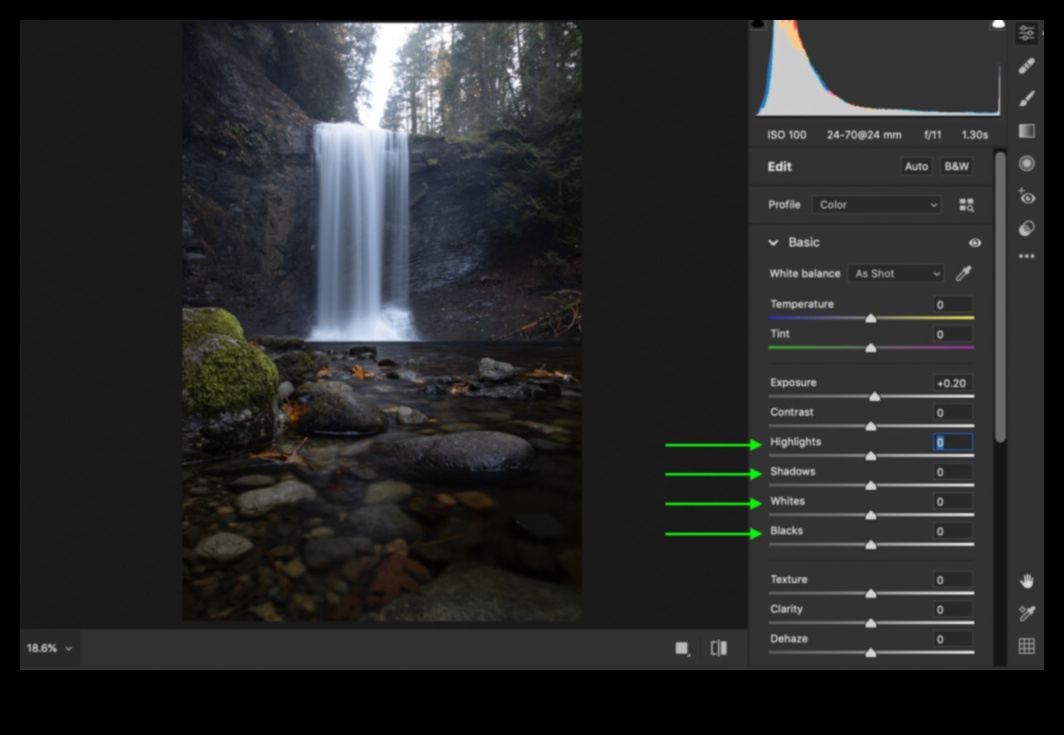The width and height of the screenshot is (1064, 735).
Task: Collapse the Basic section
Action: click(773, 242)
